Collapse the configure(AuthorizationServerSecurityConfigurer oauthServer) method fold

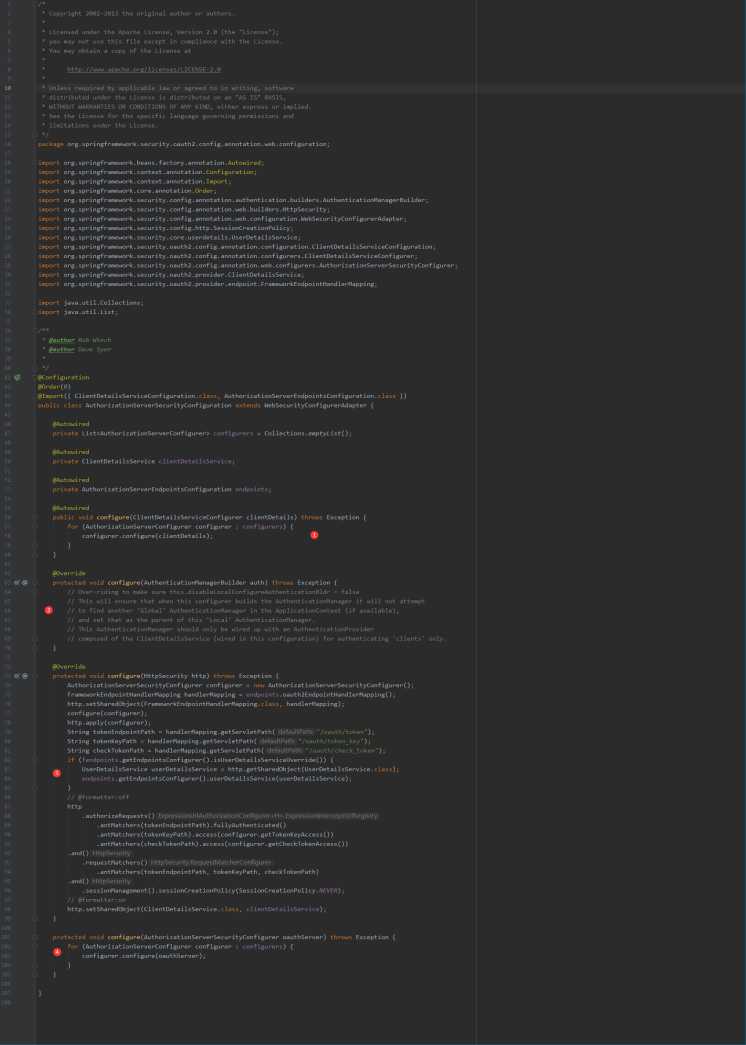tap(35, 937)
